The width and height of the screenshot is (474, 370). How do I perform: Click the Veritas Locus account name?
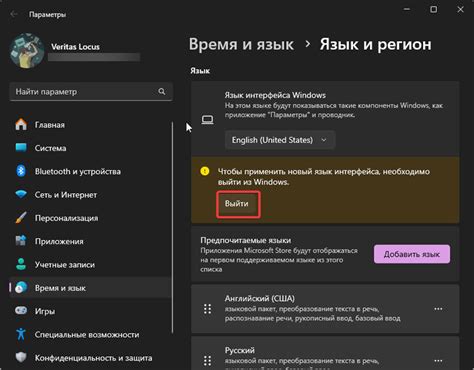[75, 47]
